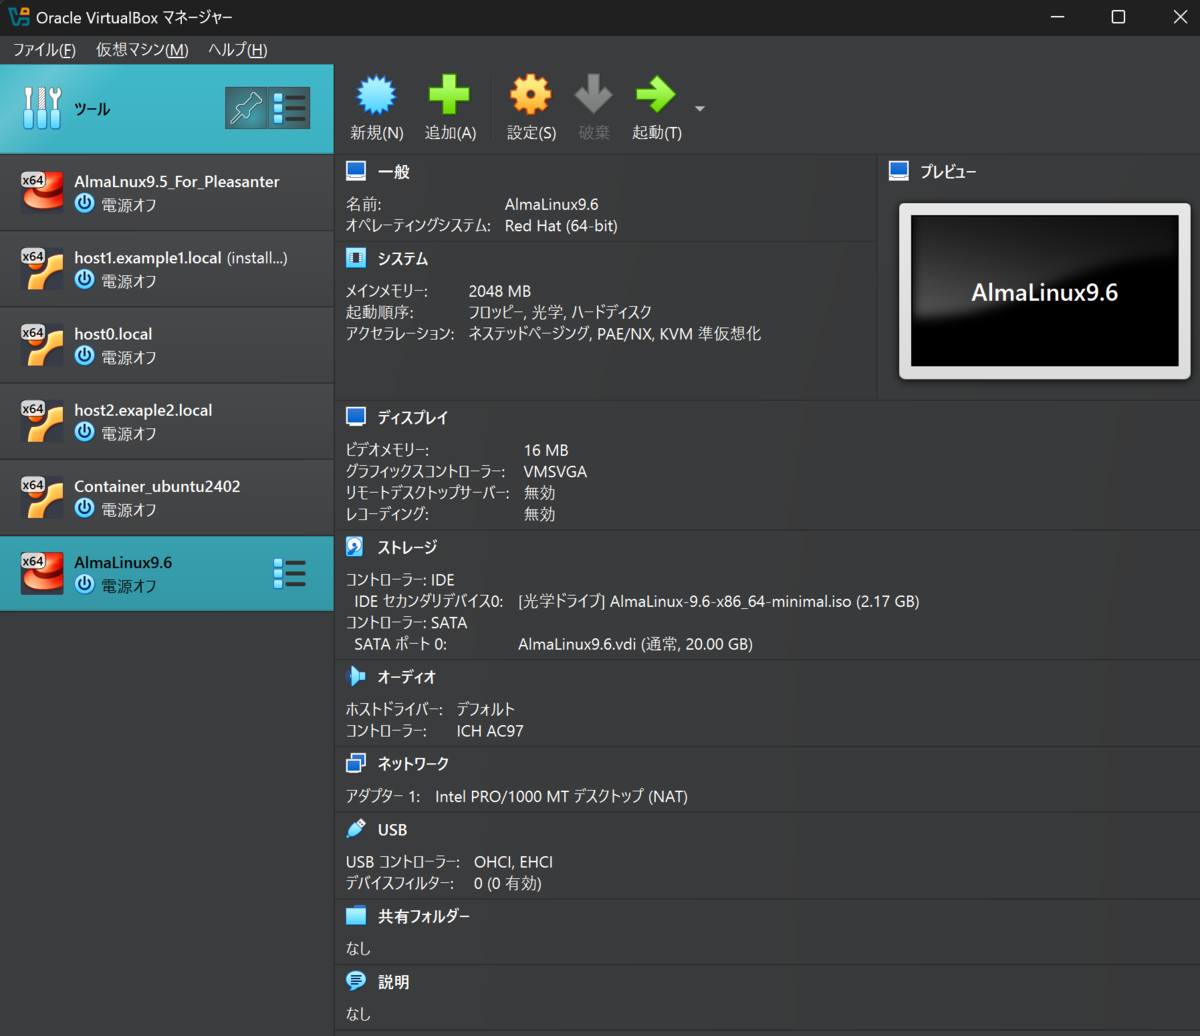Image resolution: width=1200 pixels, height=1036 pixels.
Task: Click Intel PRO/1000 MT adapter text
Action: point(561,797)
